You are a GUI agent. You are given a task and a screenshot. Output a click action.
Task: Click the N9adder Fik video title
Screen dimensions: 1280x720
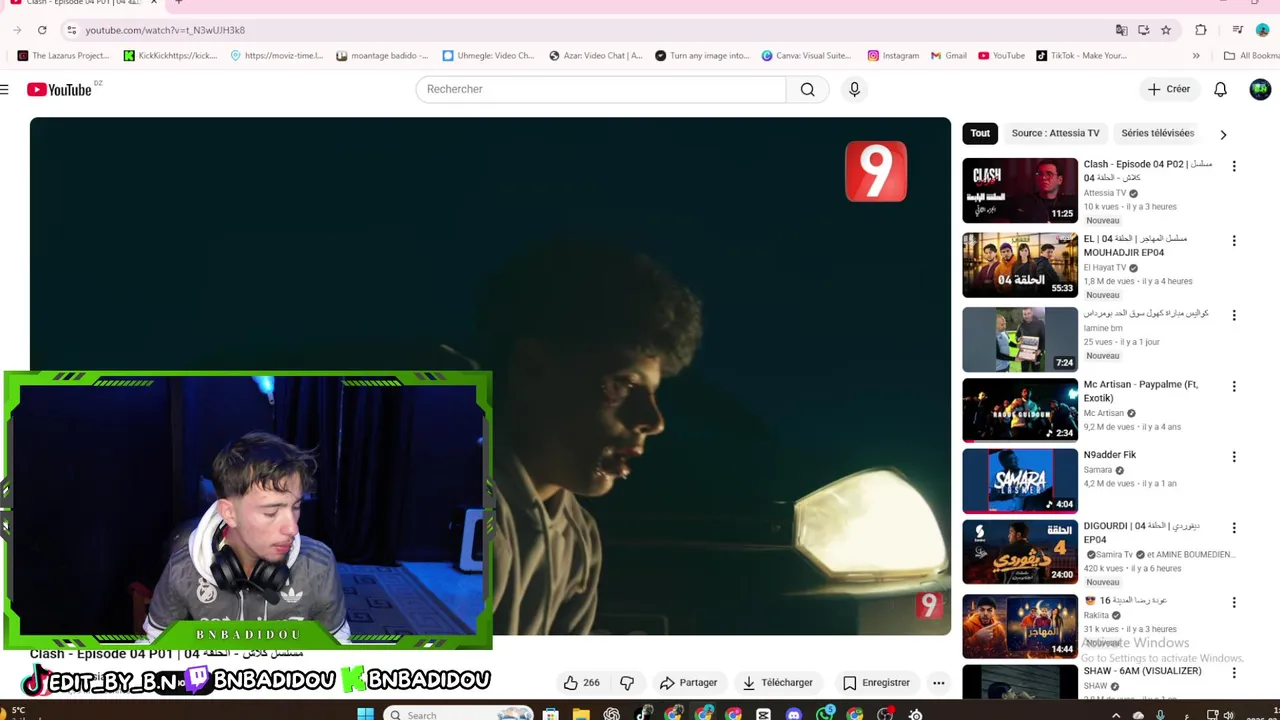(1109, 455)
